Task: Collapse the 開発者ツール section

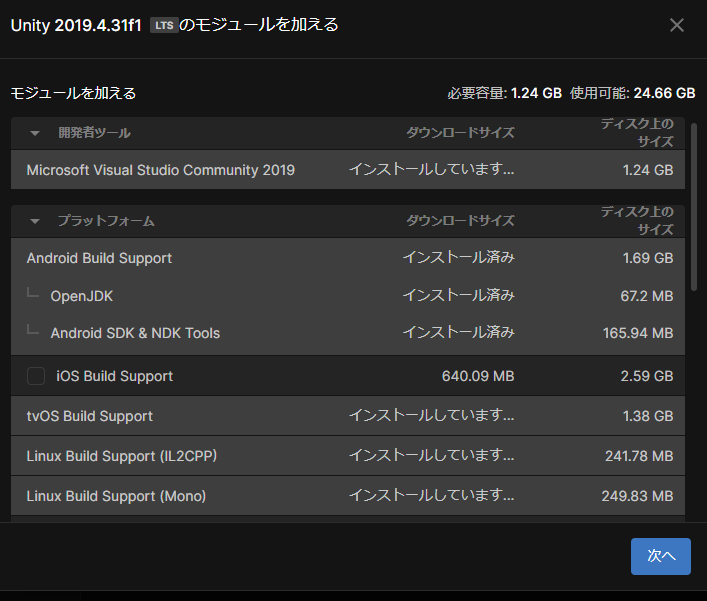Action: coord(35,133)
